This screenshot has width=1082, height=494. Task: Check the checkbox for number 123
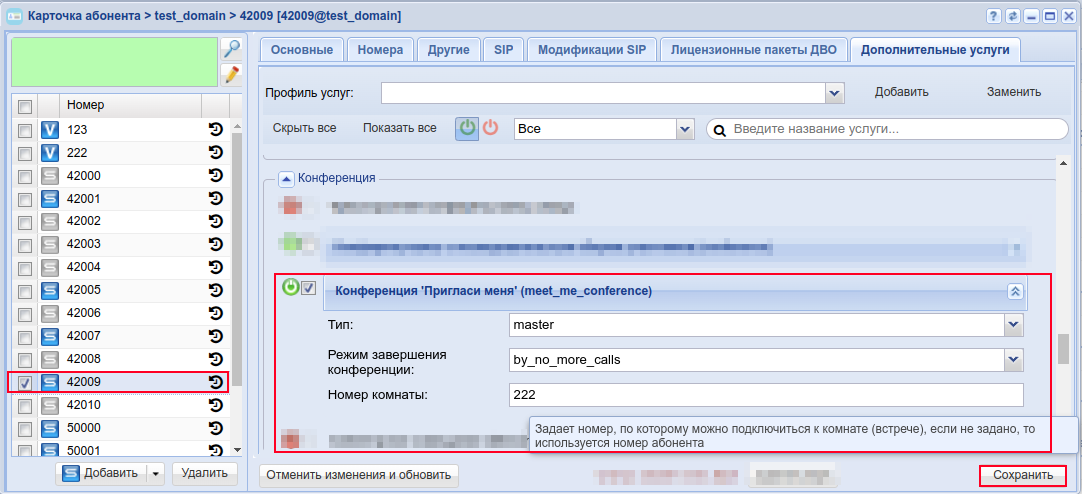24,130
